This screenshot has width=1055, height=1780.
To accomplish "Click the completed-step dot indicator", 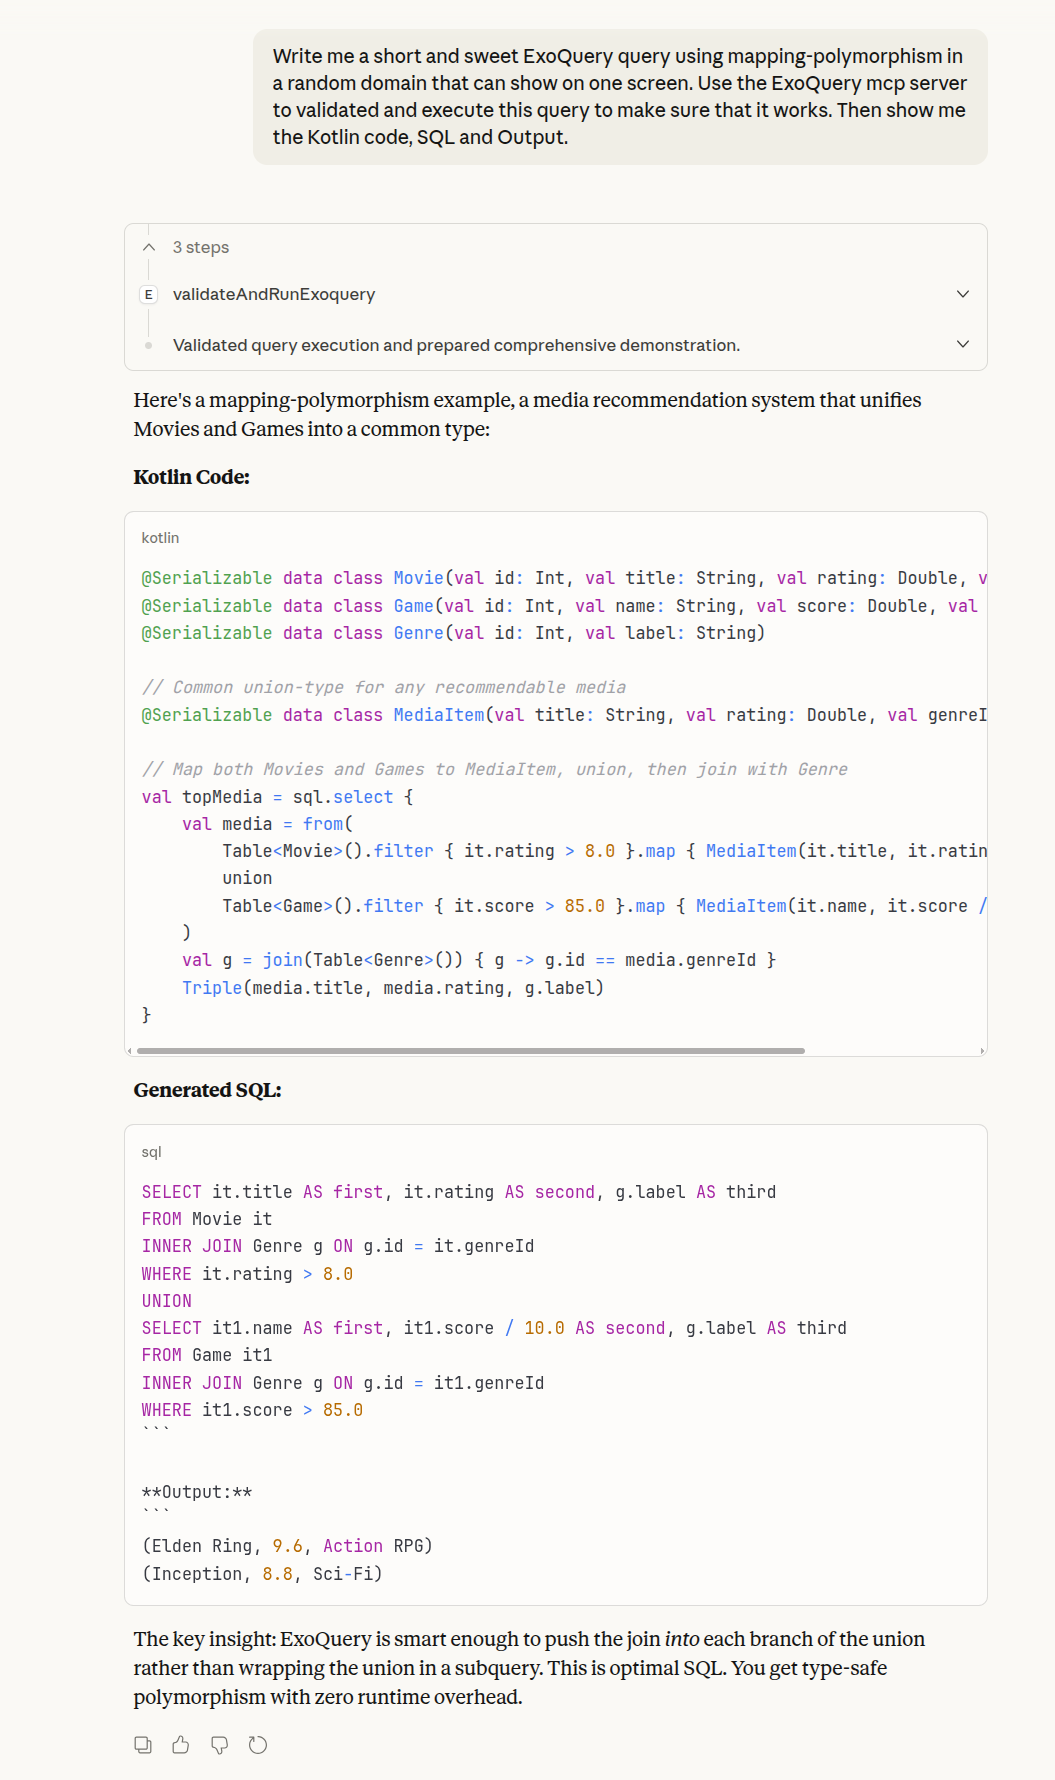I will [148, 345].
